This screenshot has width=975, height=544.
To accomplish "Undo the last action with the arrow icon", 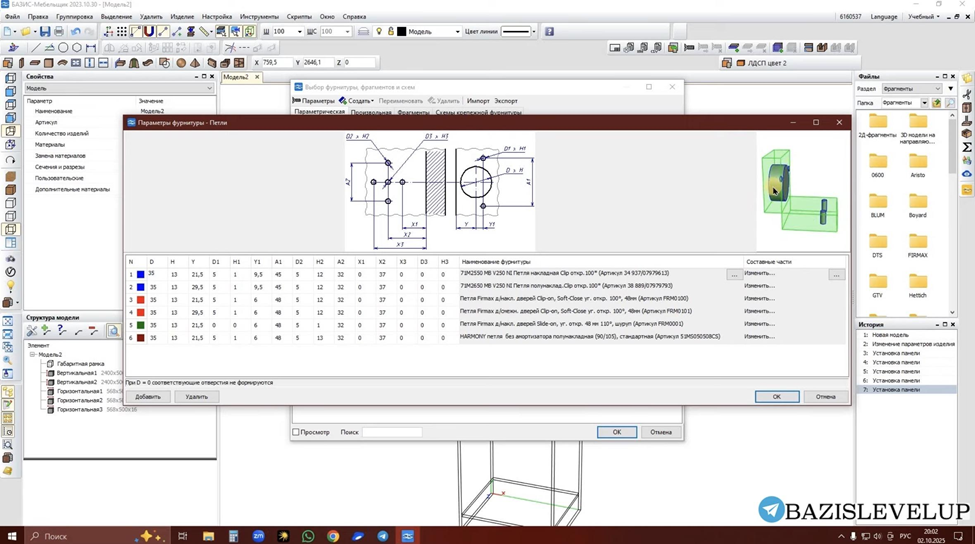I will pyautogui.click(x=75, y=31).
